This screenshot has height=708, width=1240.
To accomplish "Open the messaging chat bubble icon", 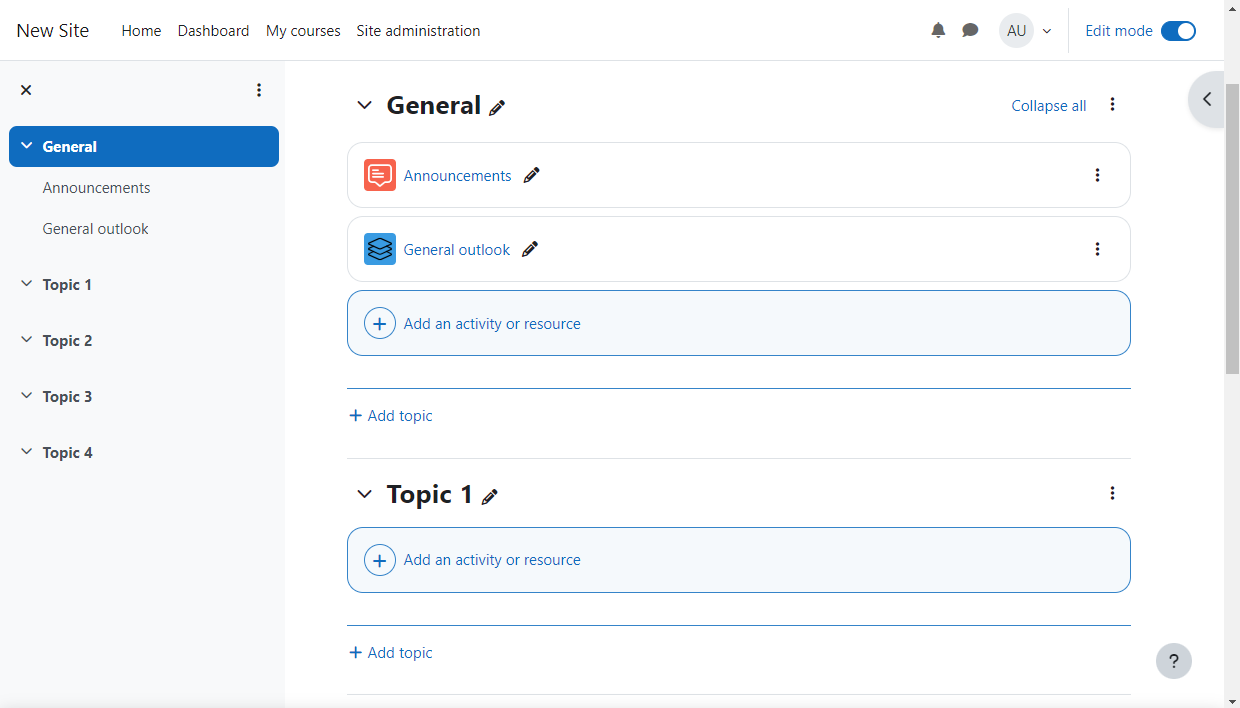I will (970, 31).
